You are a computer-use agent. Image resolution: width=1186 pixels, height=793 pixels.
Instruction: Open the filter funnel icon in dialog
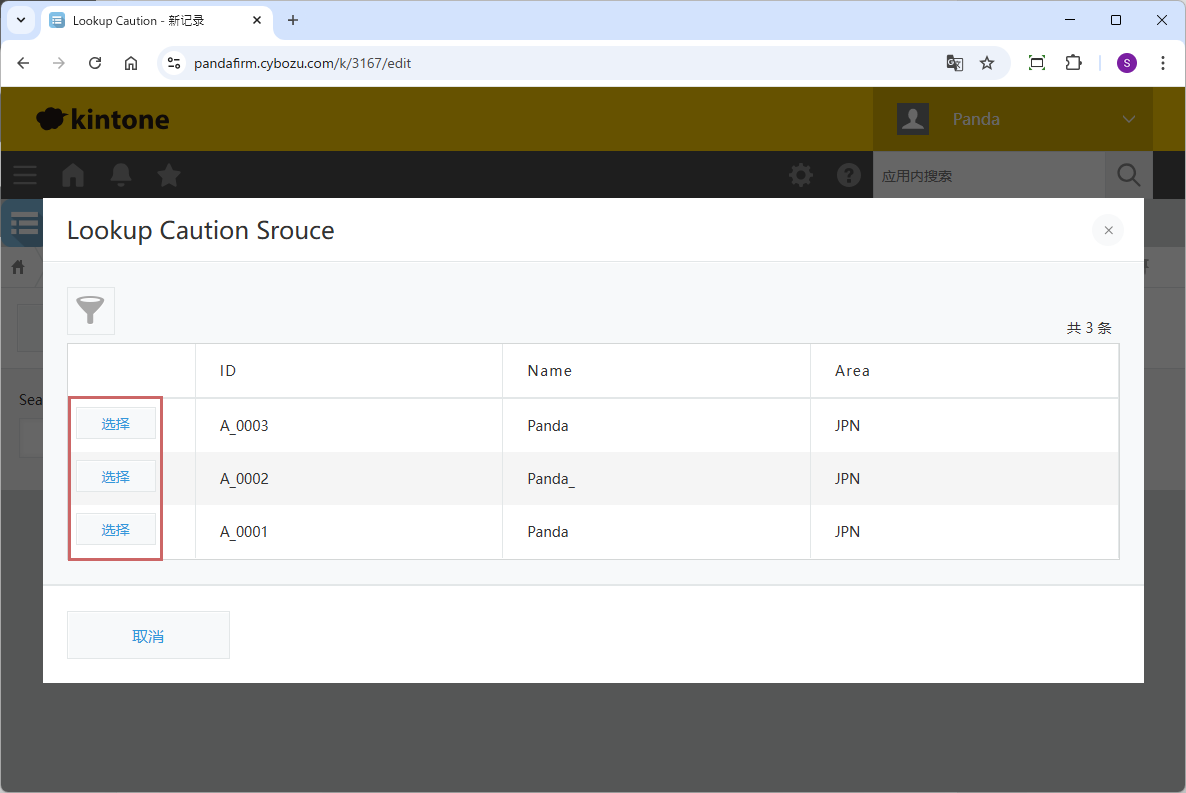(x=91, y=311)
